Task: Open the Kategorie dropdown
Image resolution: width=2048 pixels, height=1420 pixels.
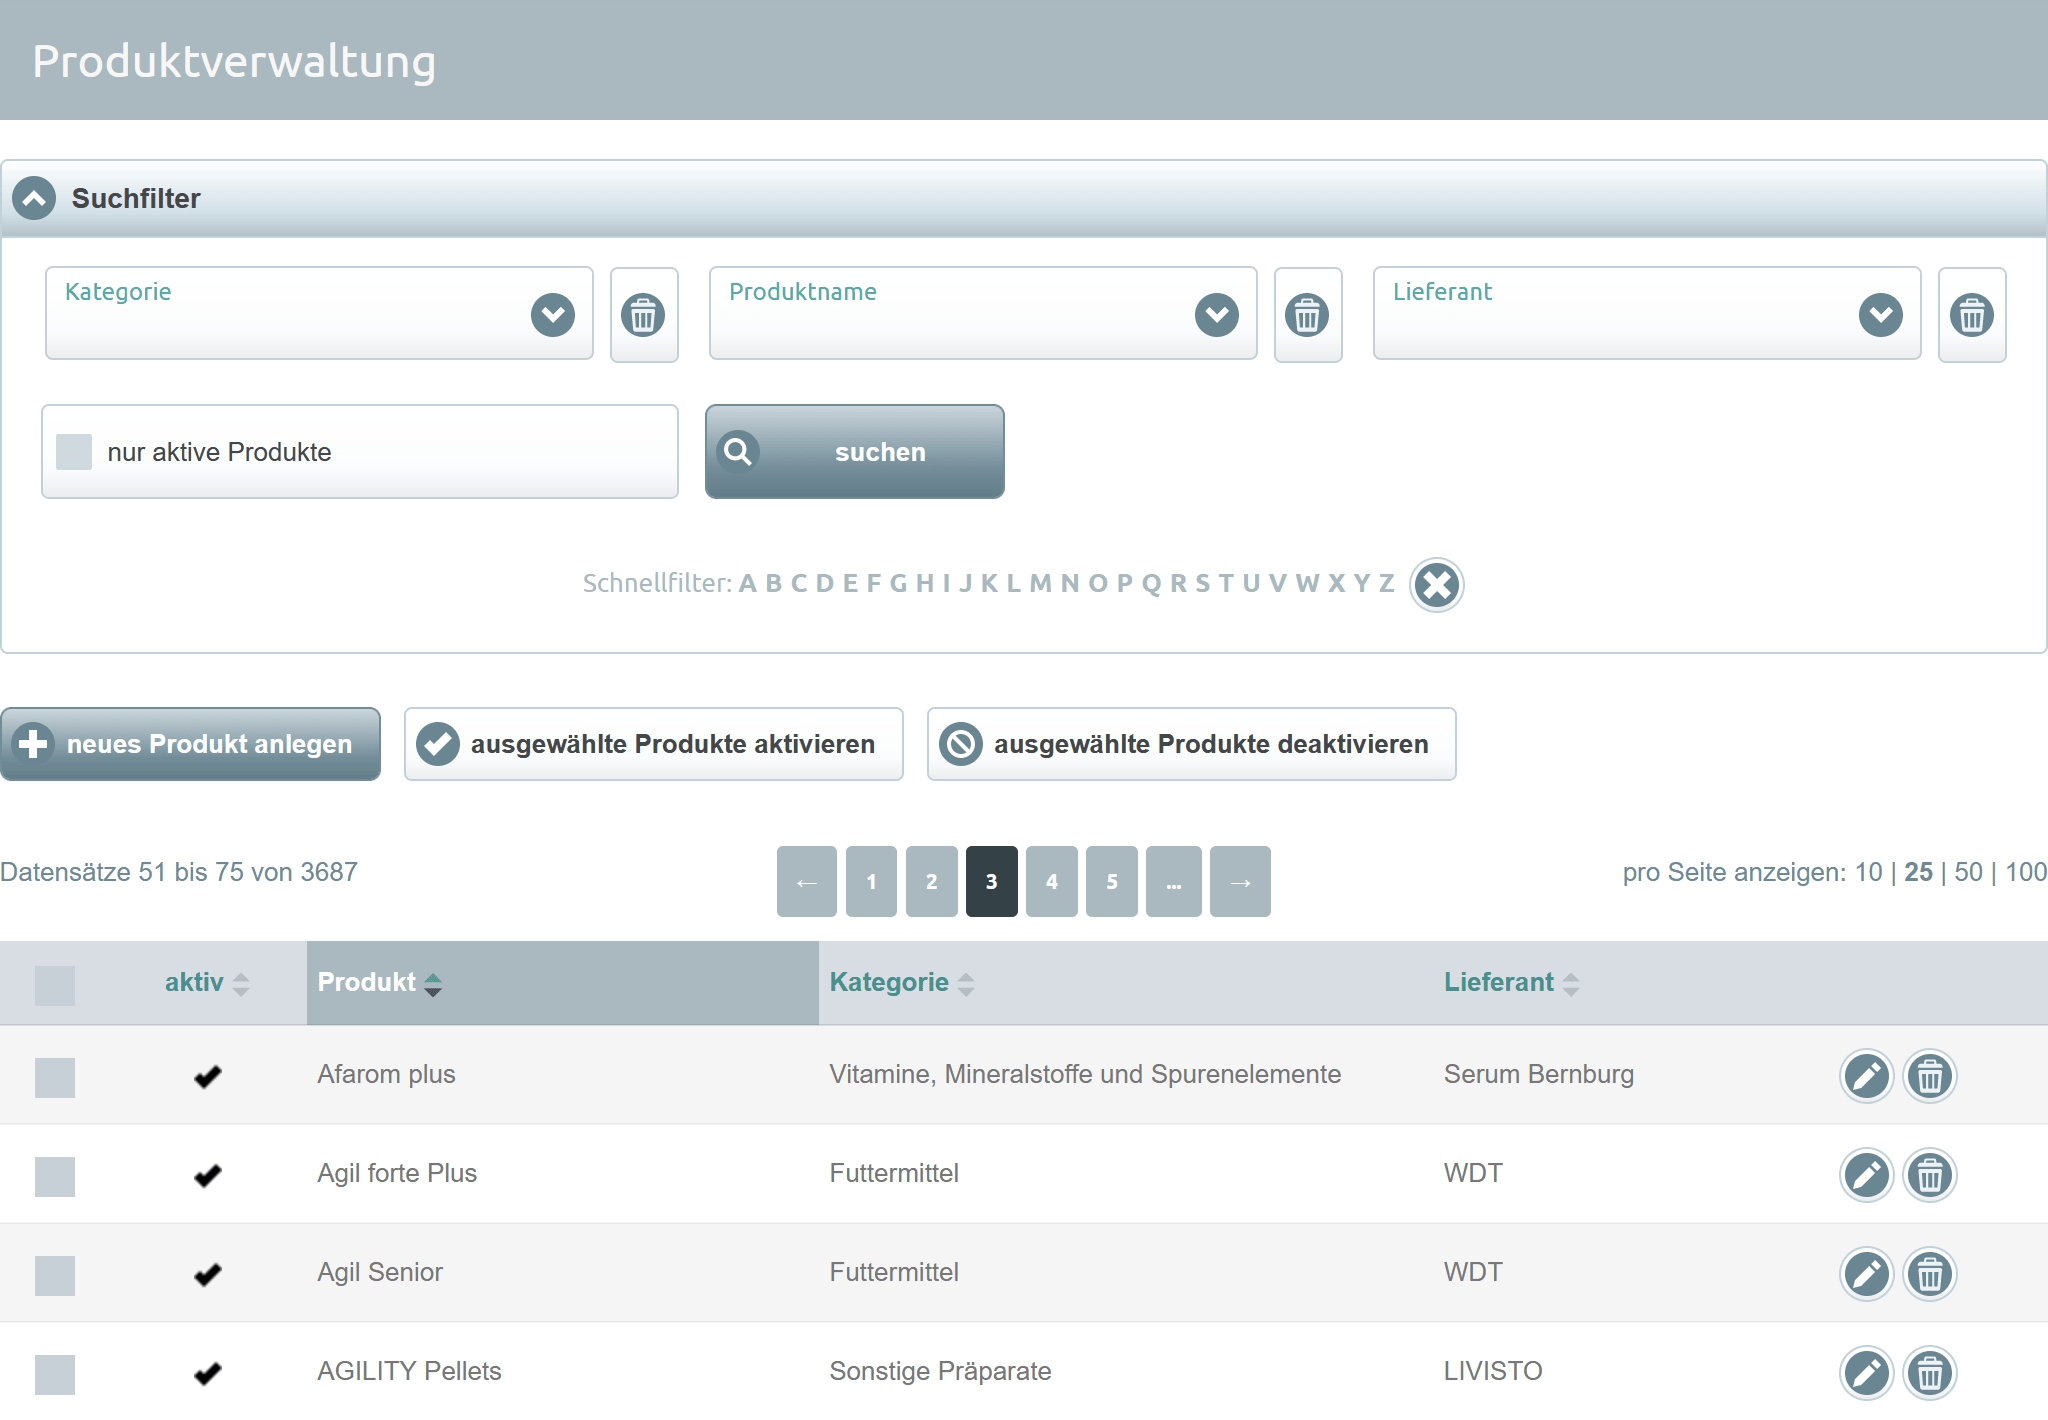Action: pyautogui.click(x=552, y=315)
